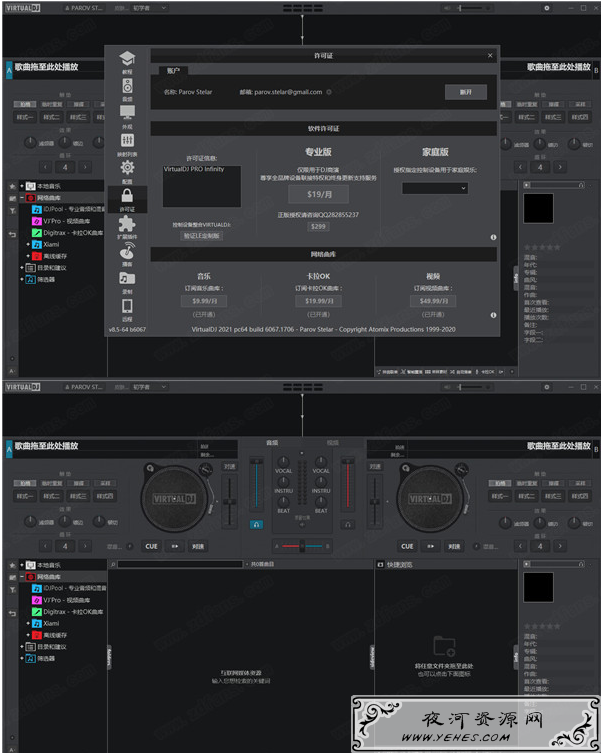Open the 播客 broadcast satellite-dish icon
Viewport: 601px width, 753px height.
point(127,251)
